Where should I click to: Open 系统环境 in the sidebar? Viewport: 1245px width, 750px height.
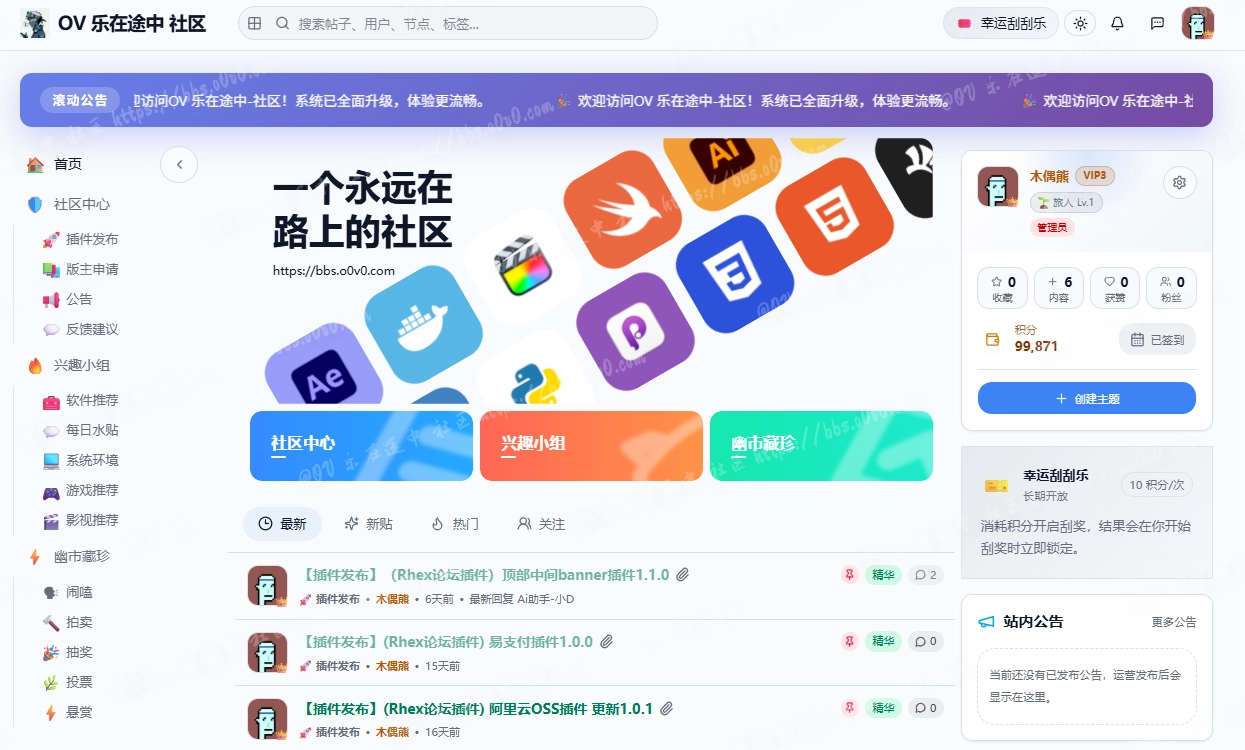coord(81,460)
